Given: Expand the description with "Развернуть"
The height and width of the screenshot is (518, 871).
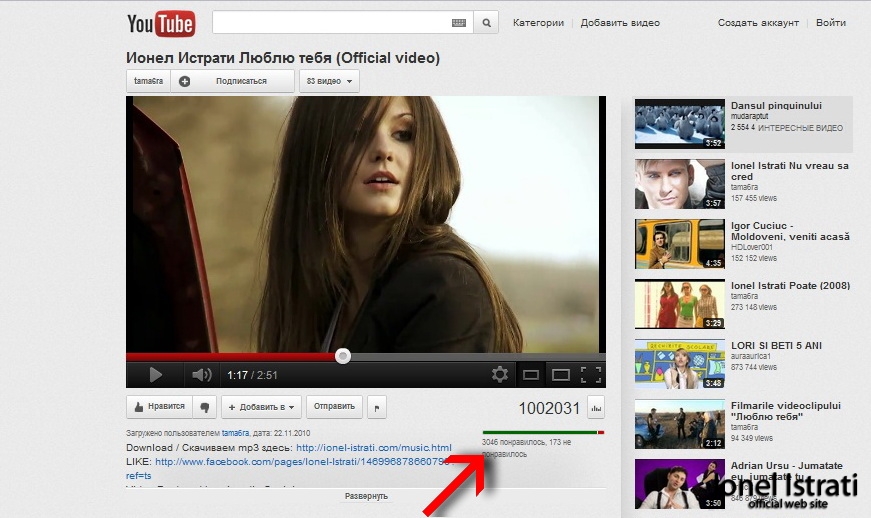Looking at the screenshot, I should pyautogui.click(x=366, y=496).
